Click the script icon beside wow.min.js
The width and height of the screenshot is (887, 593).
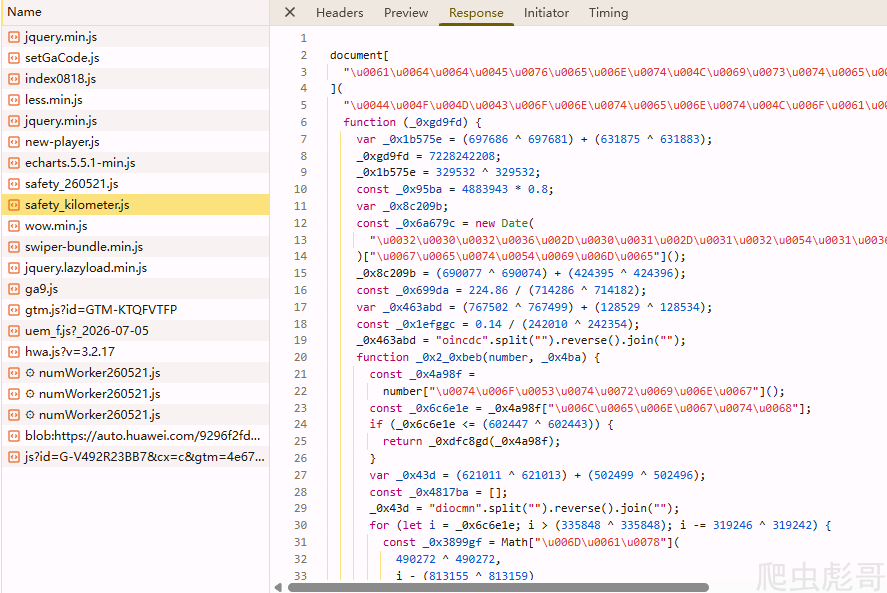pyautogui.click(x=14, y=226)
